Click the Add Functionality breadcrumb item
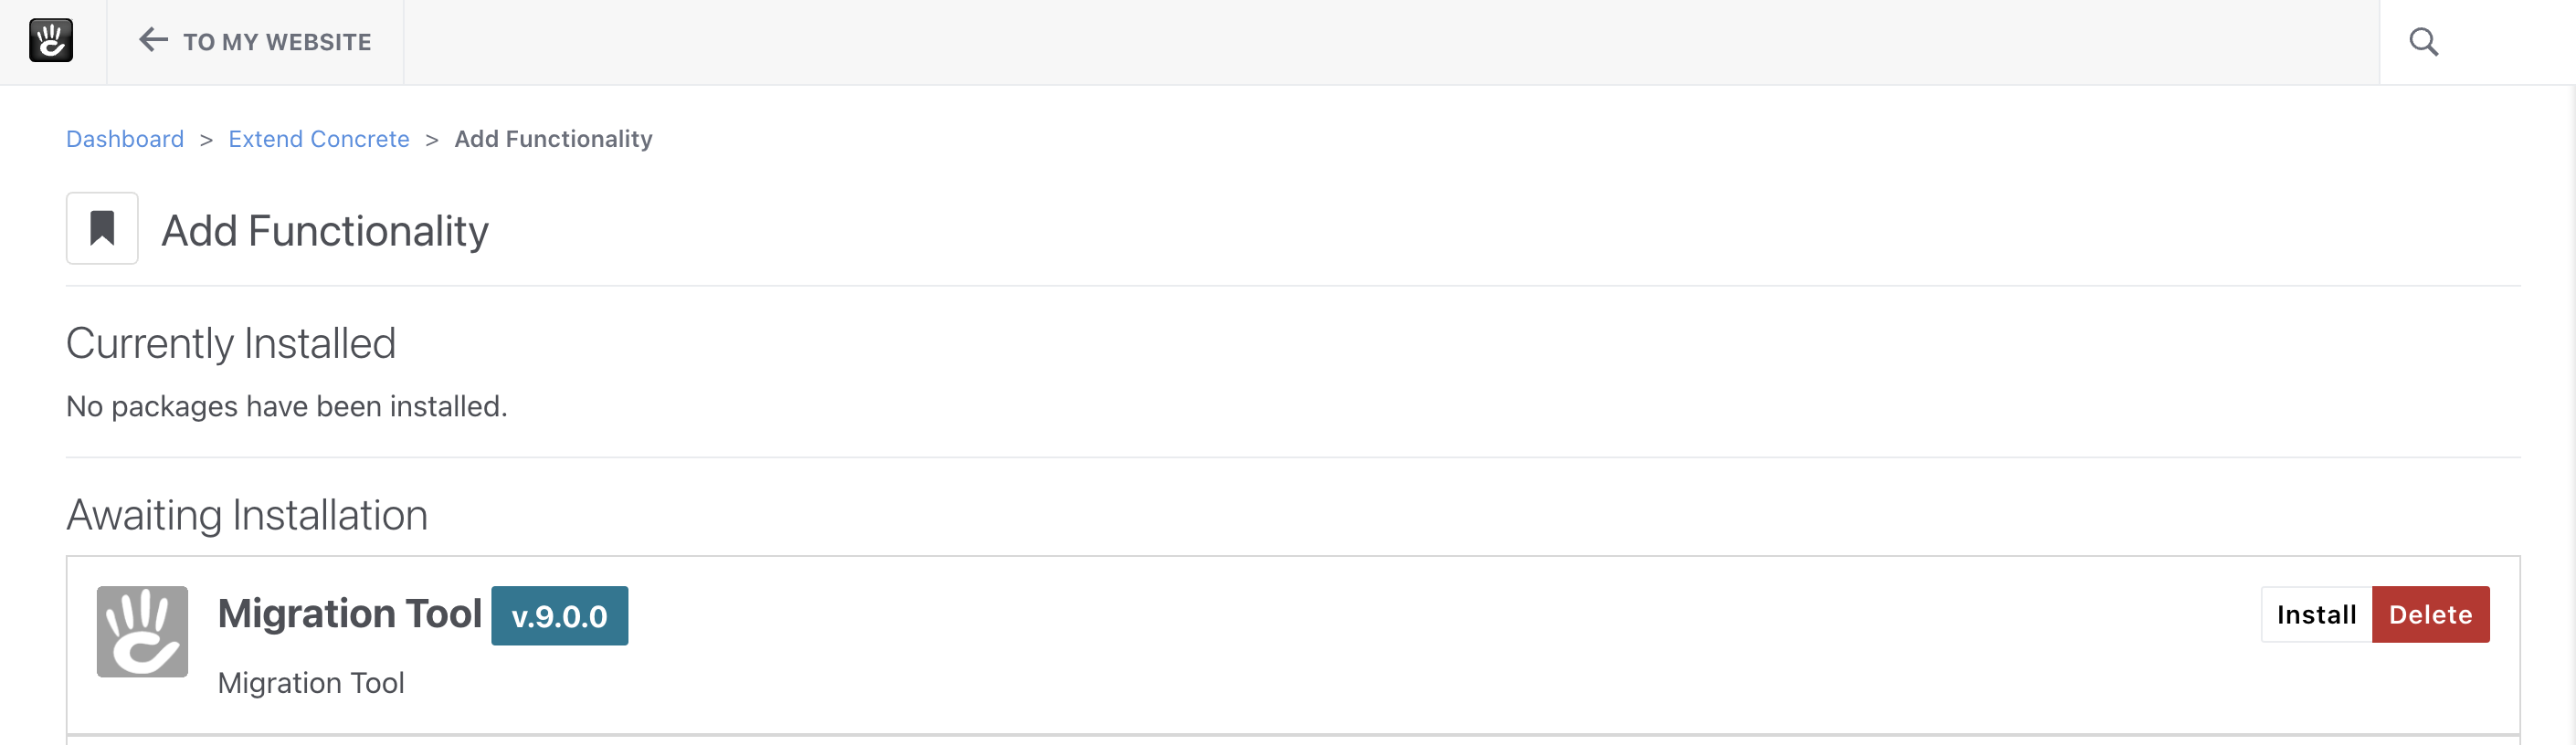This screenshot has height=745, width=2576. point(553,139)
